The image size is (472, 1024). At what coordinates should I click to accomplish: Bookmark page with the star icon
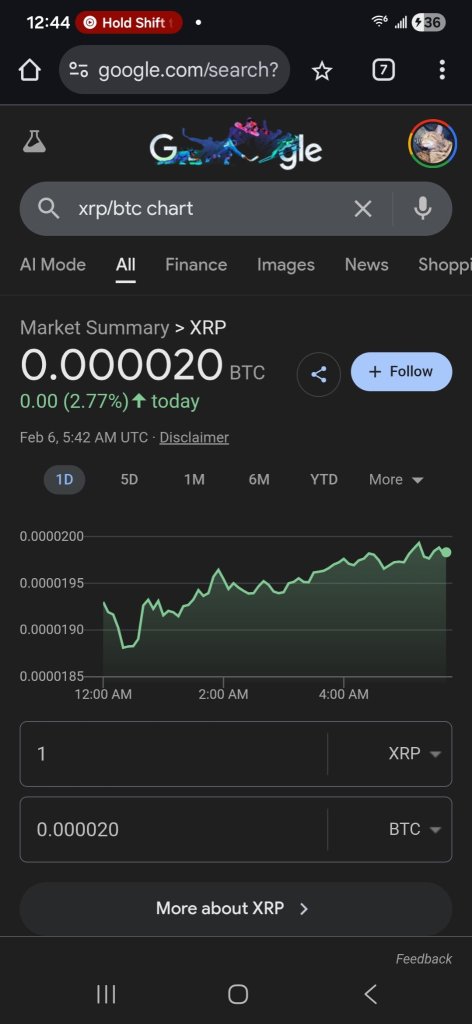pyautogui.click(x=321, y=71)
